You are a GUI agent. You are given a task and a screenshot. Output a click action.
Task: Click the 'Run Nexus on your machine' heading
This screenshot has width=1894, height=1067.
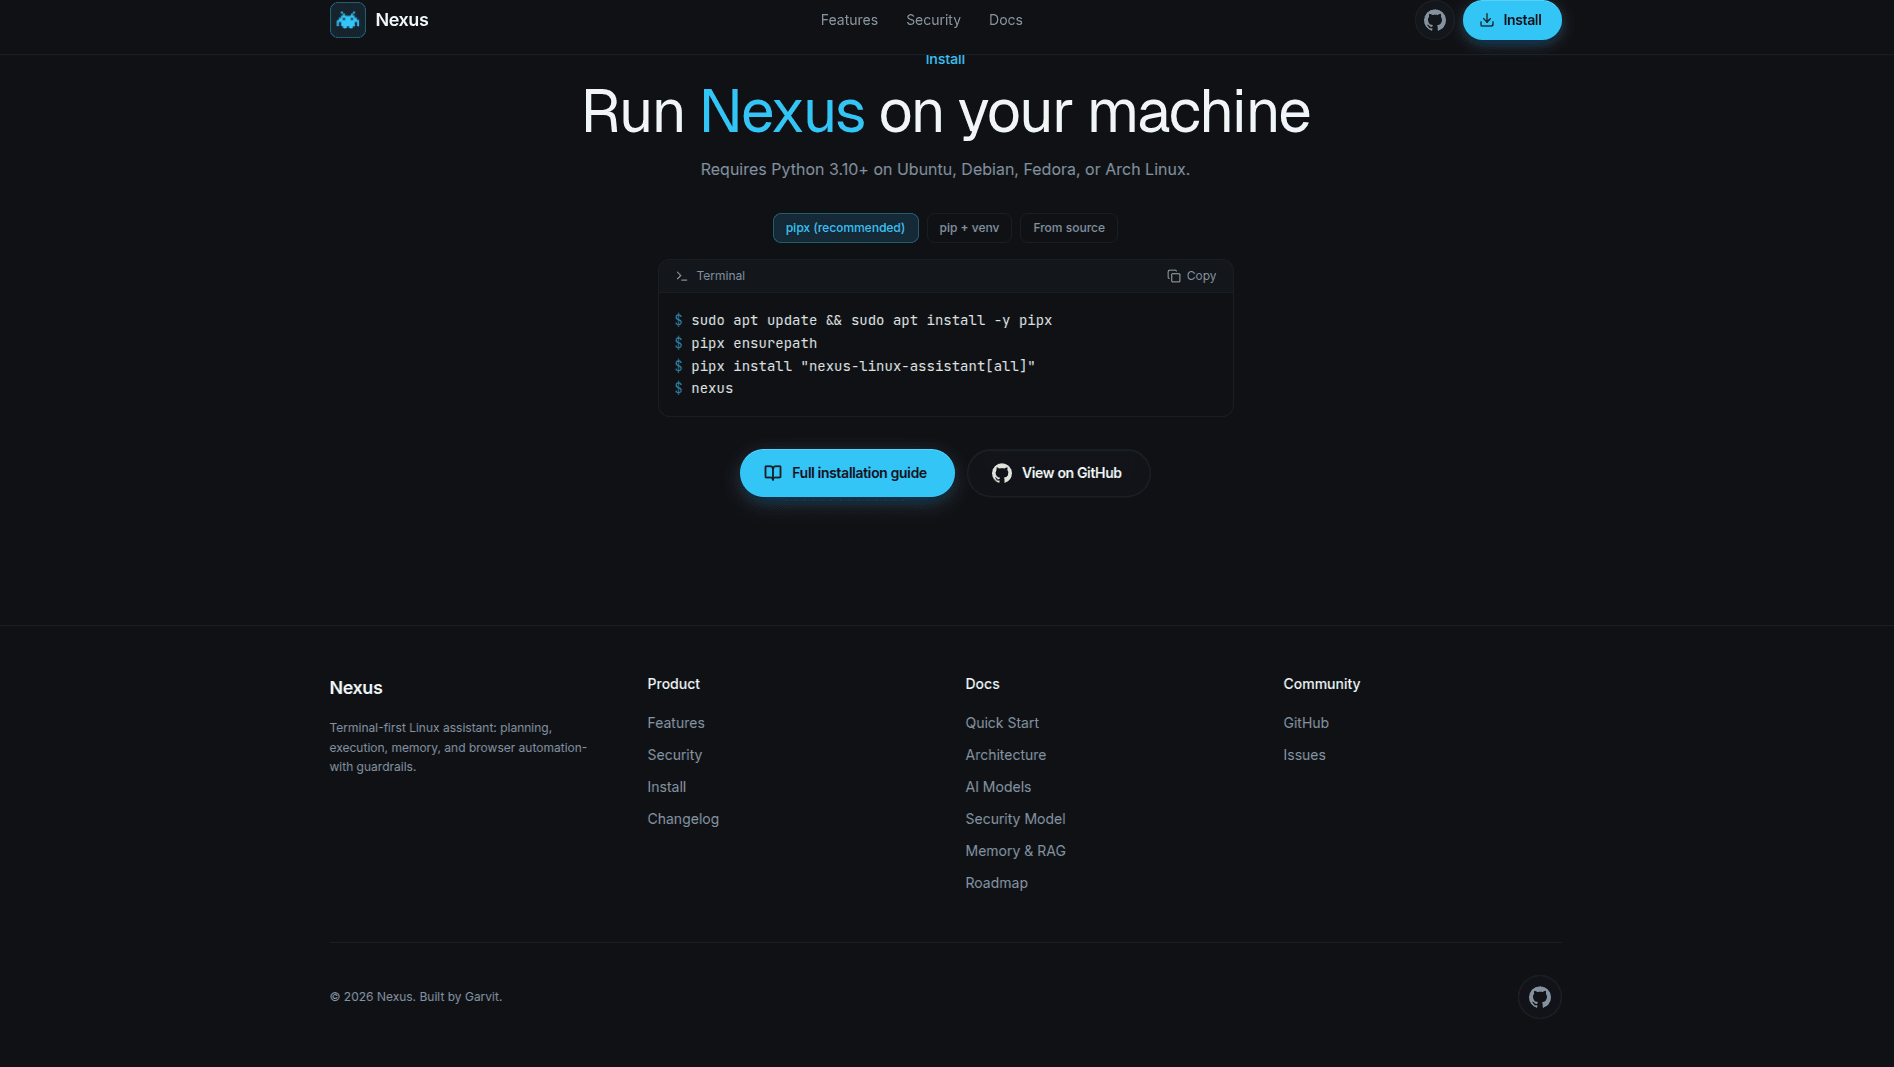click(x=946, y=111)
